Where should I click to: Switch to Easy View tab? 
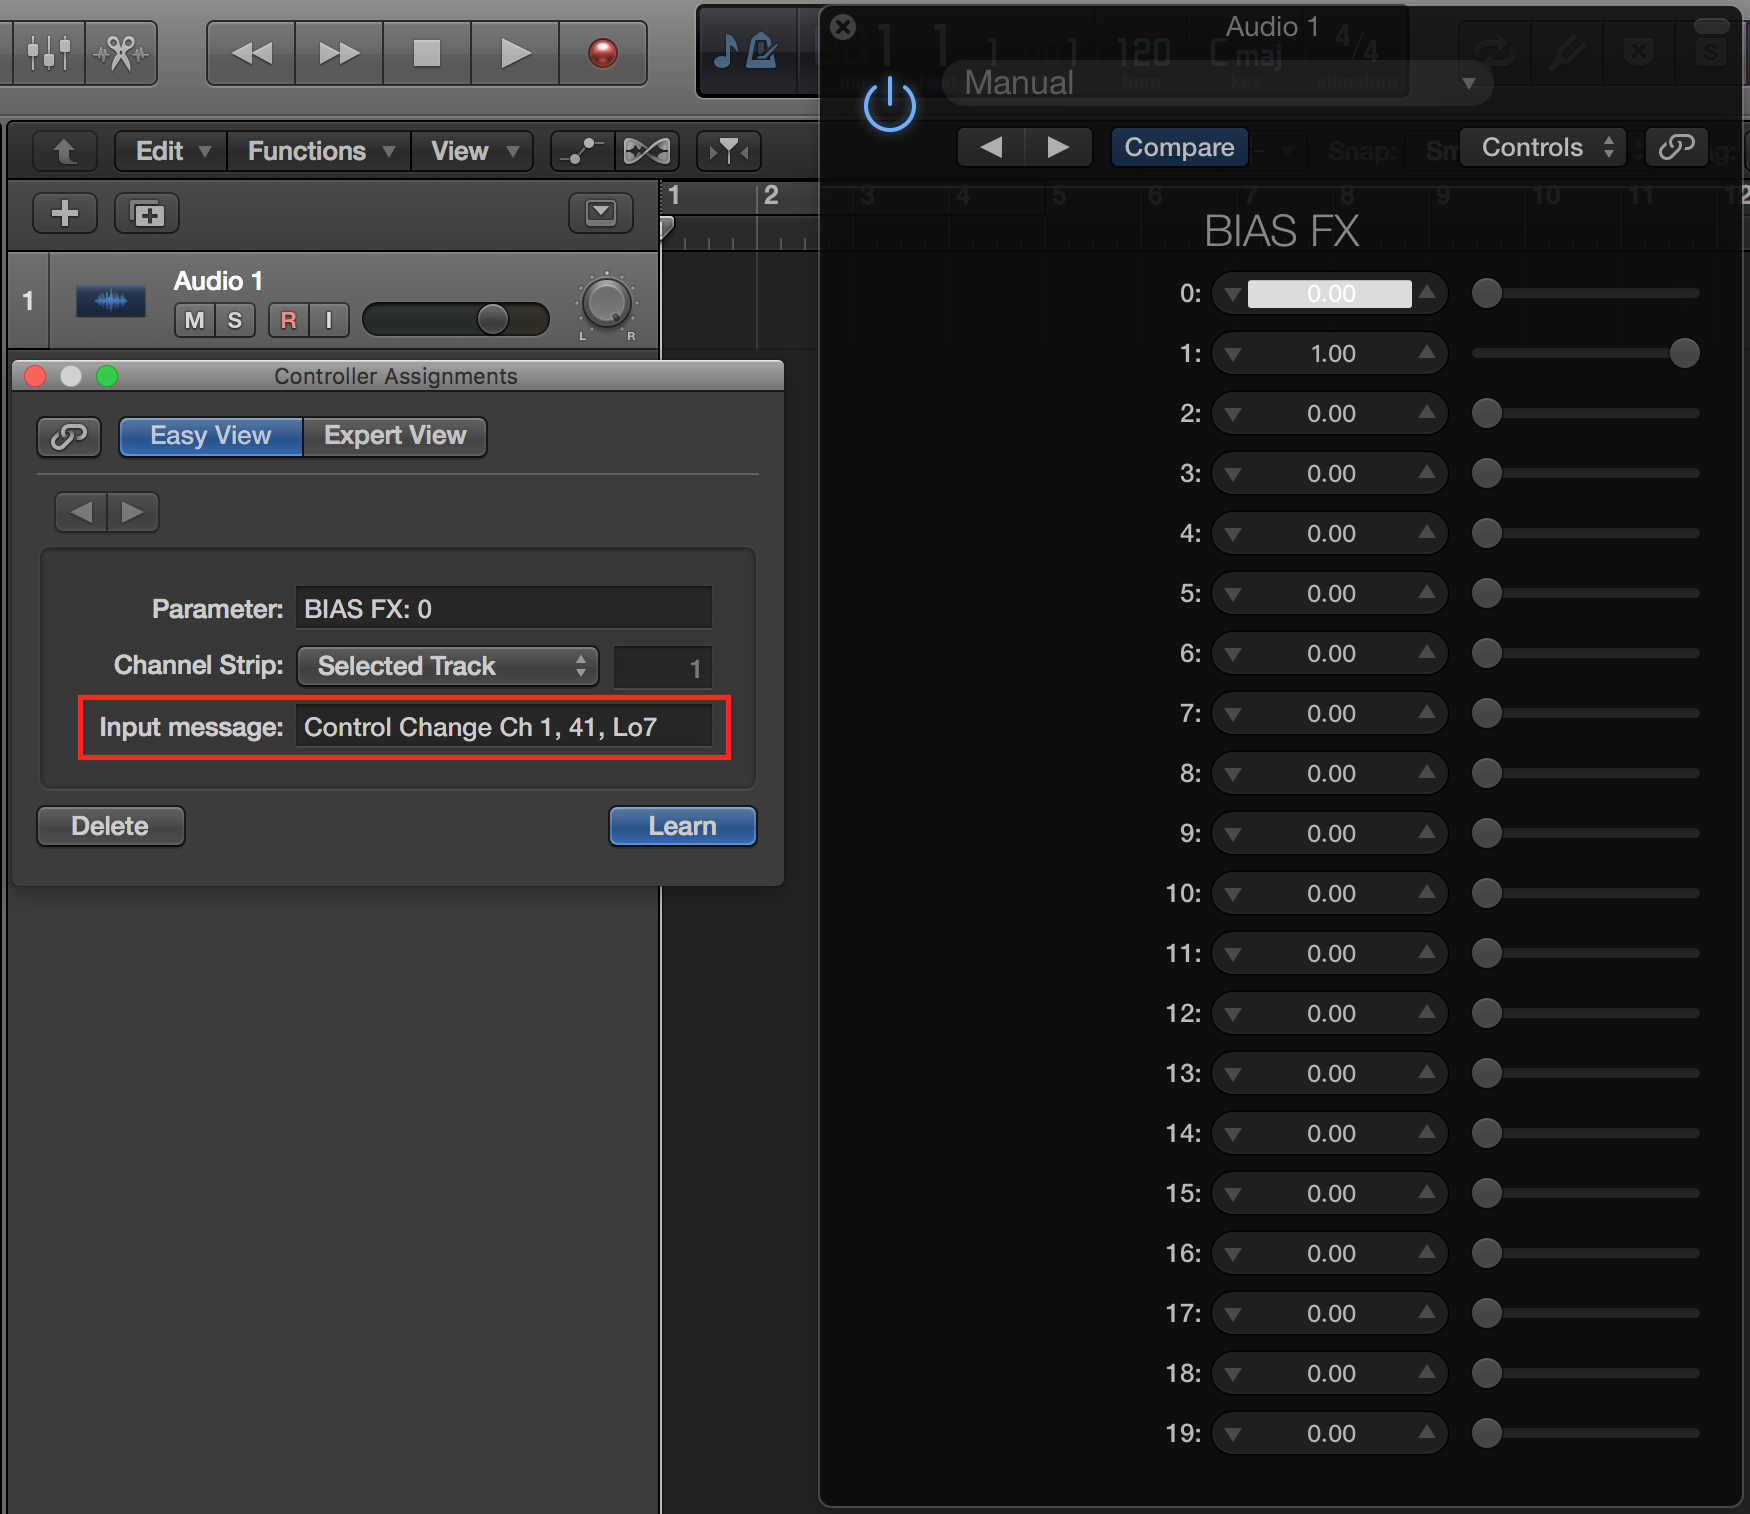pos(211,436)
